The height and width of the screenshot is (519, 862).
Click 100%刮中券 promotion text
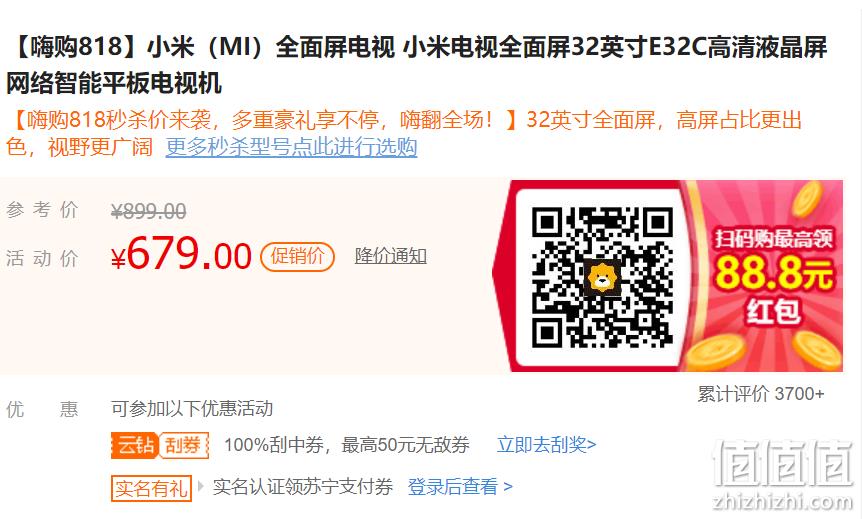tap(347, 444)
